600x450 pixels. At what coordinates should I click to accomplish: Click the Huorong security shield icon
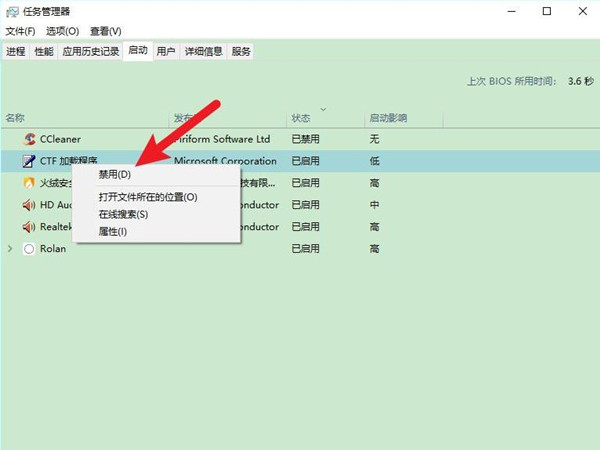pos(29,183)
